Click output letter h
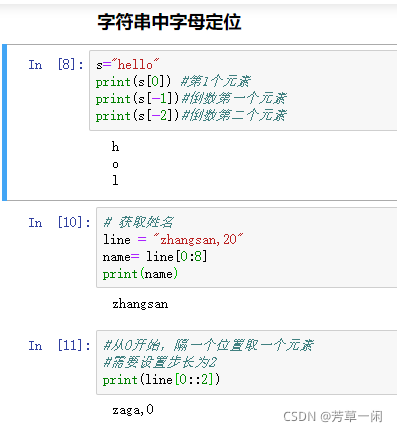Viewport: 397px width, 432px height. [115, 147]
